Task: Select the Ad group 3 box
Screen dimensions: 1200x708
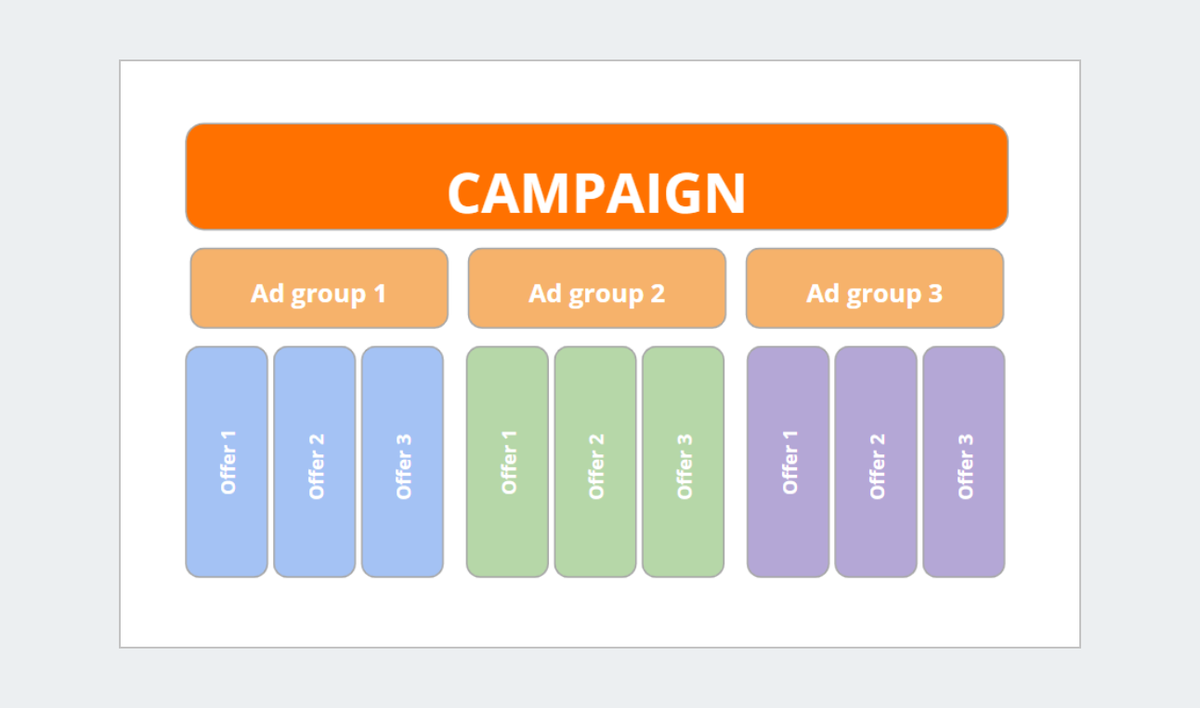Action: click(x=875, y=288)
